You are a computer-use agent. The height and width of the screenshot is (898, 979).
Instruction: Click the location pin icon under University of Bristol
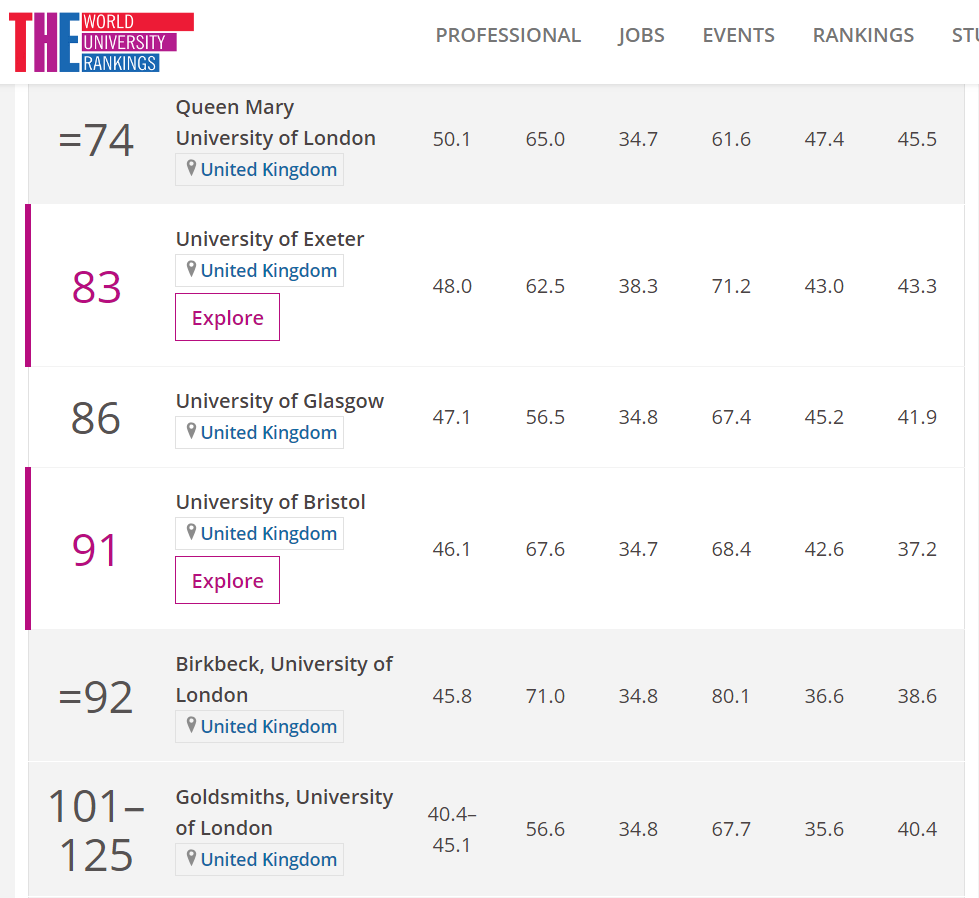[191, 533]
